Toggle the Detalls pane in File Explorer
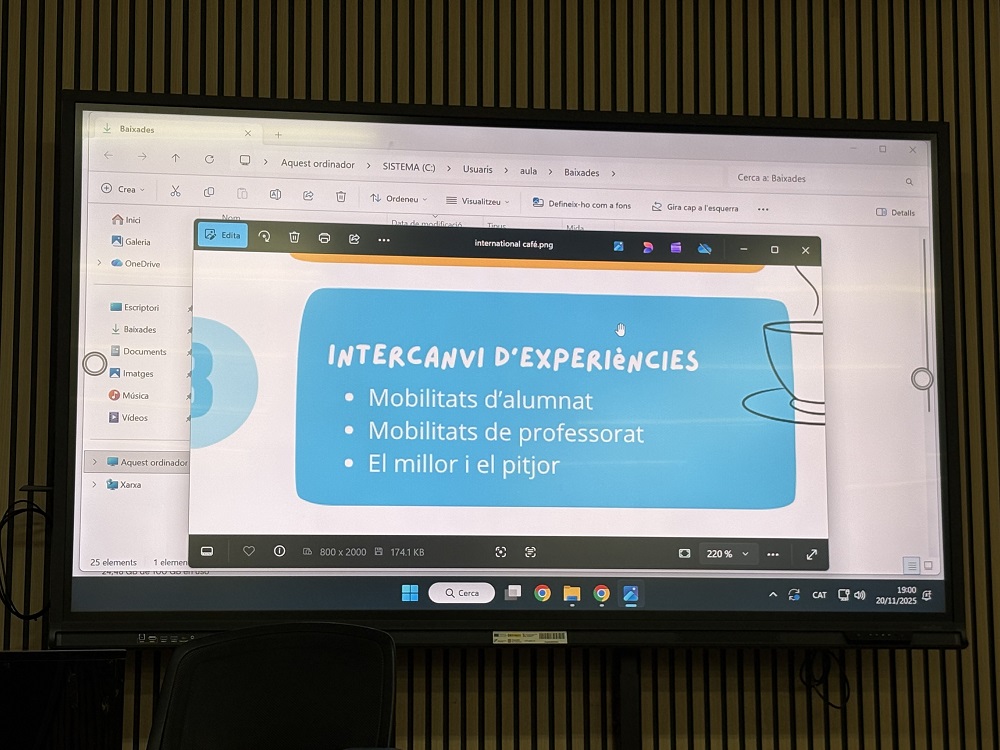 (895, 212)
